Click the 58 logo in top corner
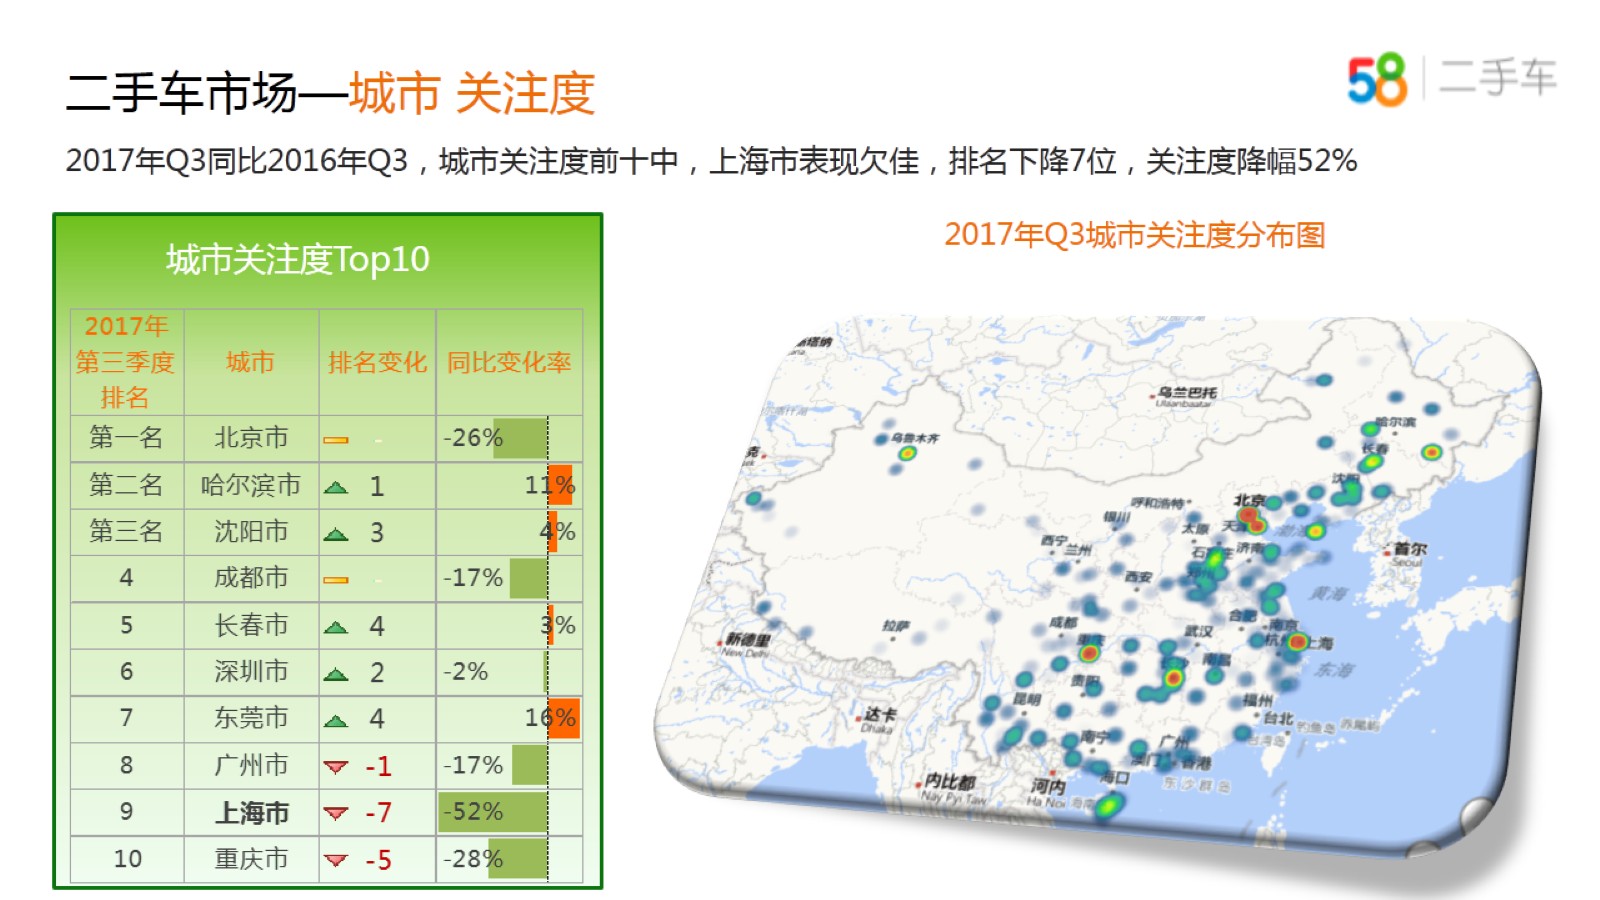The image size is (1600, 900). point(1377,79)
